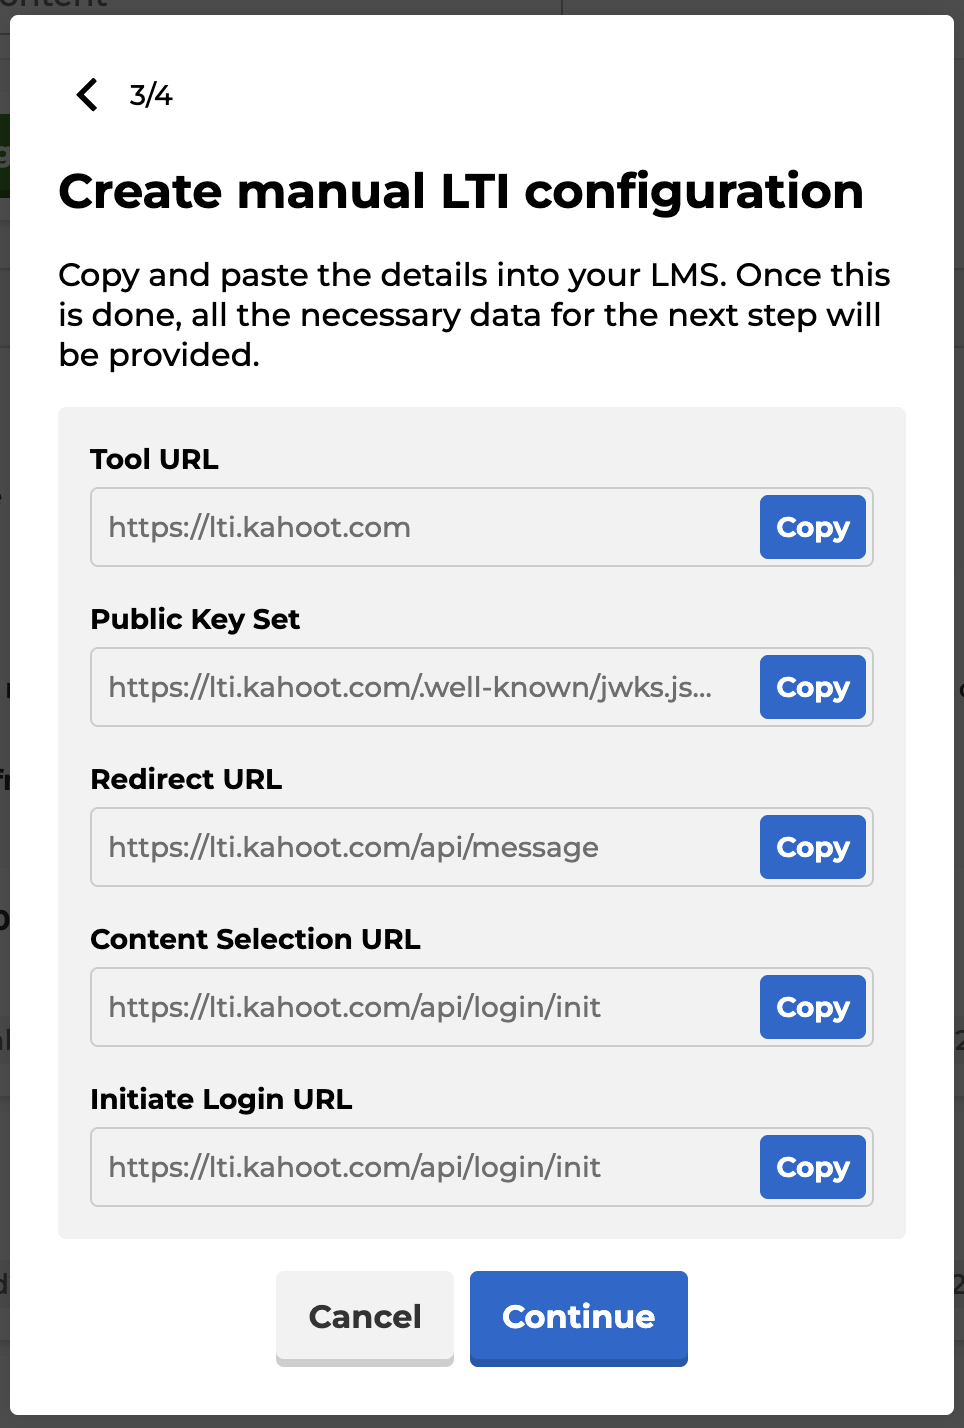Image resolution: width=964 pixels, height=1428 pixels.
Task: Copy the Public Key Set link
Action: tap(812, 687)
